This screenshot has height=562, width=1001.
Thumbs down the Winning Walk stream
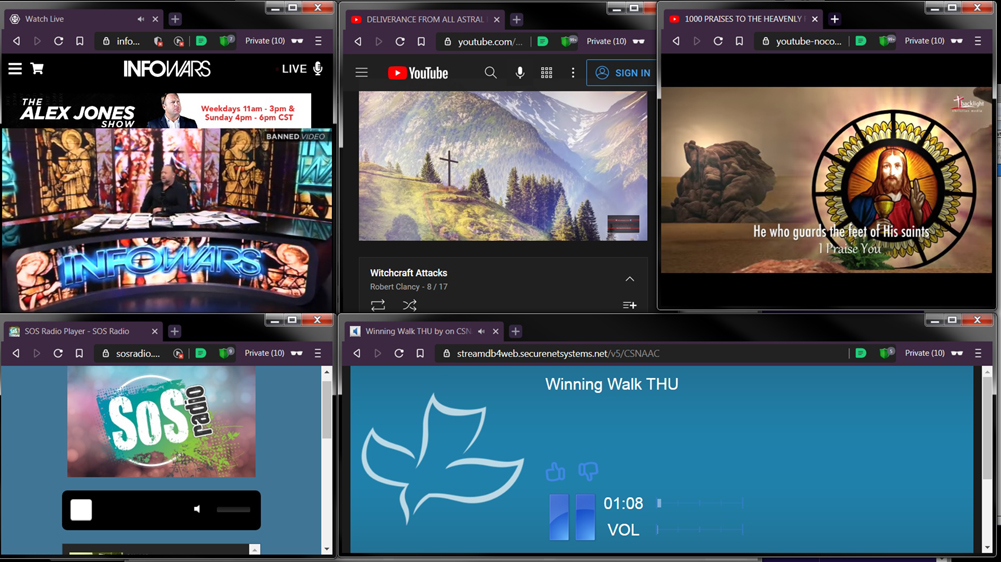click(588, 471)
